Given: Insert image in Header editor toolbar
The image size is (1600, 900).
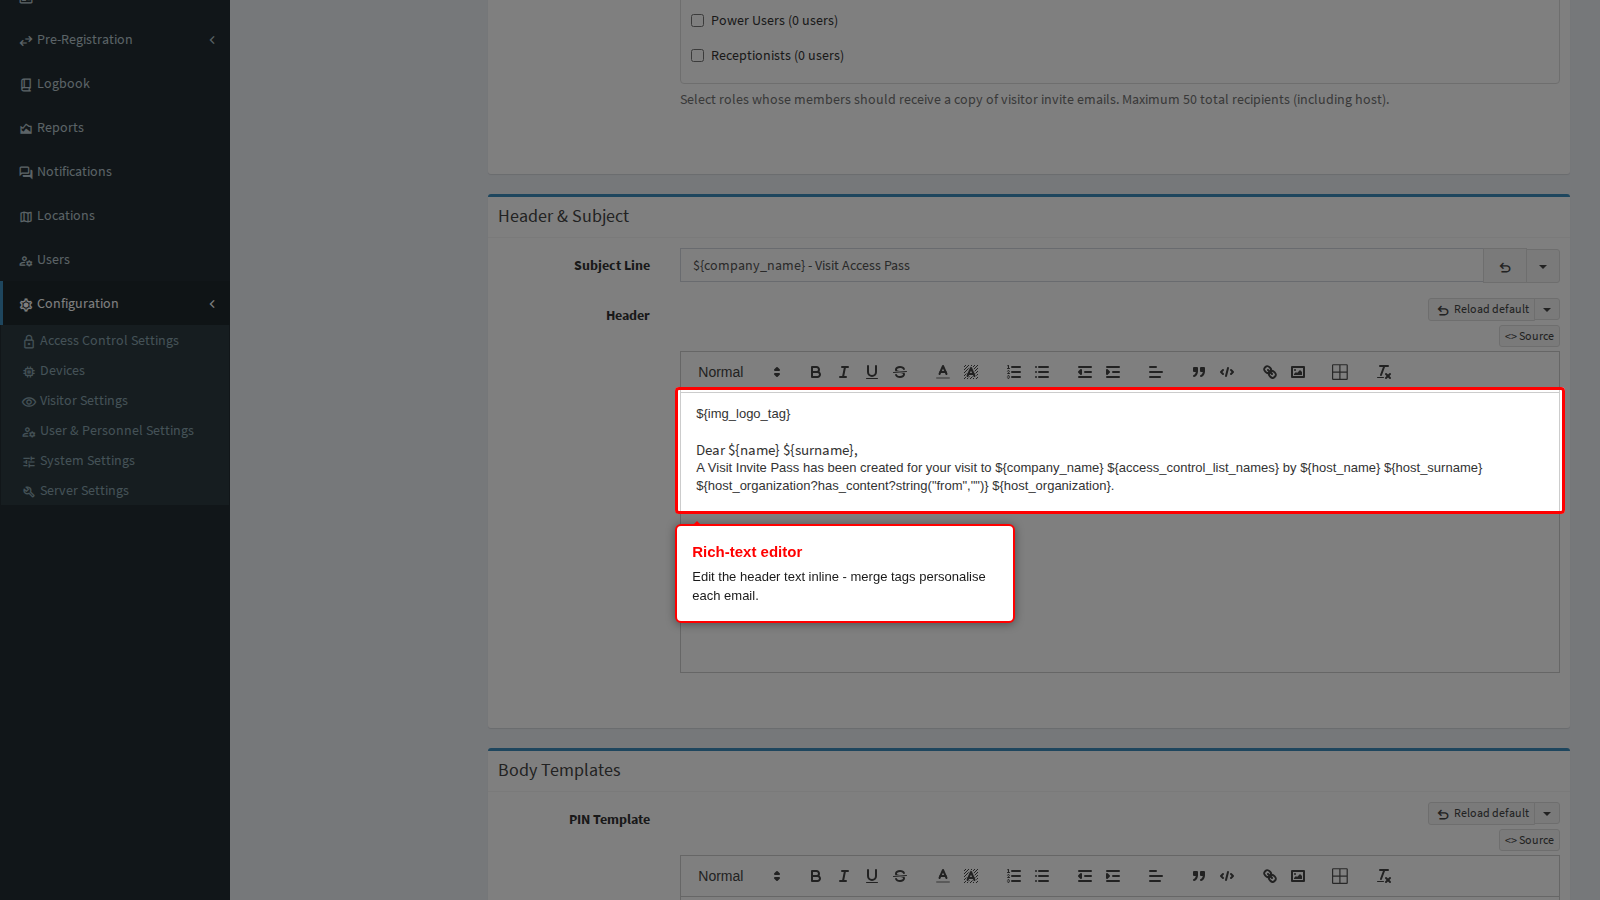Looking at the screenshot, I should (1297, 372).
